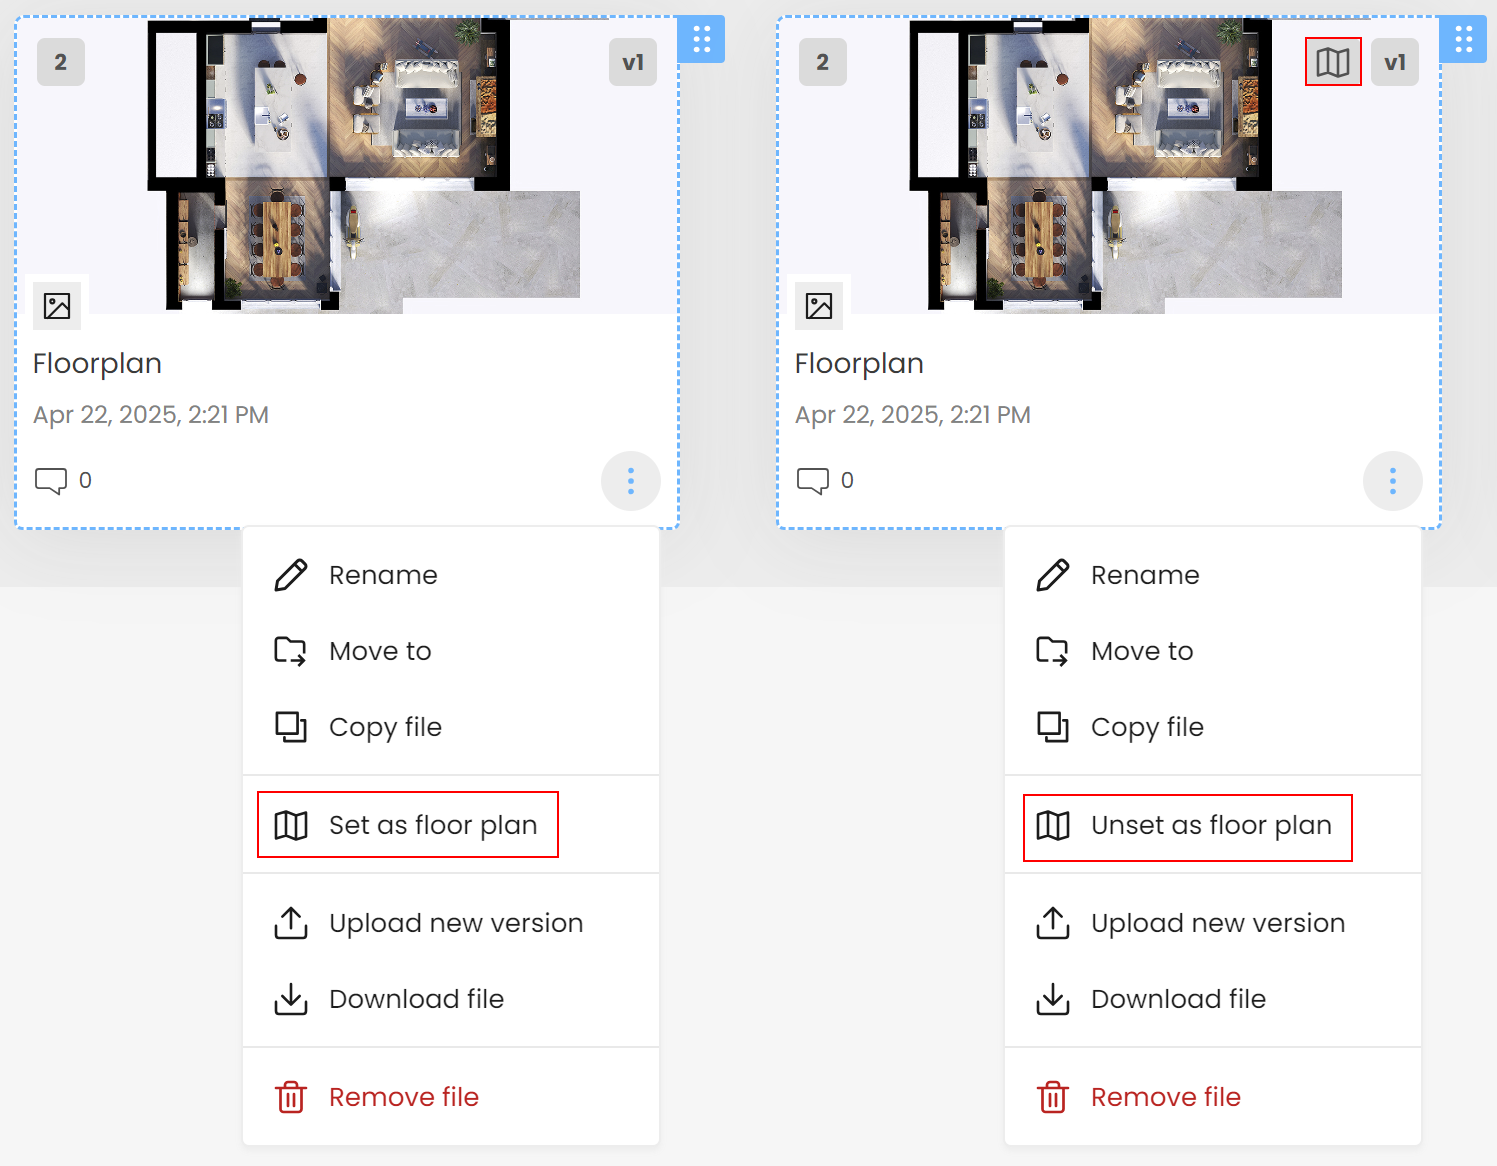This screenshot has width=1497, height=1166.
Task: Click red trash icon in left menu
Action: (291, 1097)
